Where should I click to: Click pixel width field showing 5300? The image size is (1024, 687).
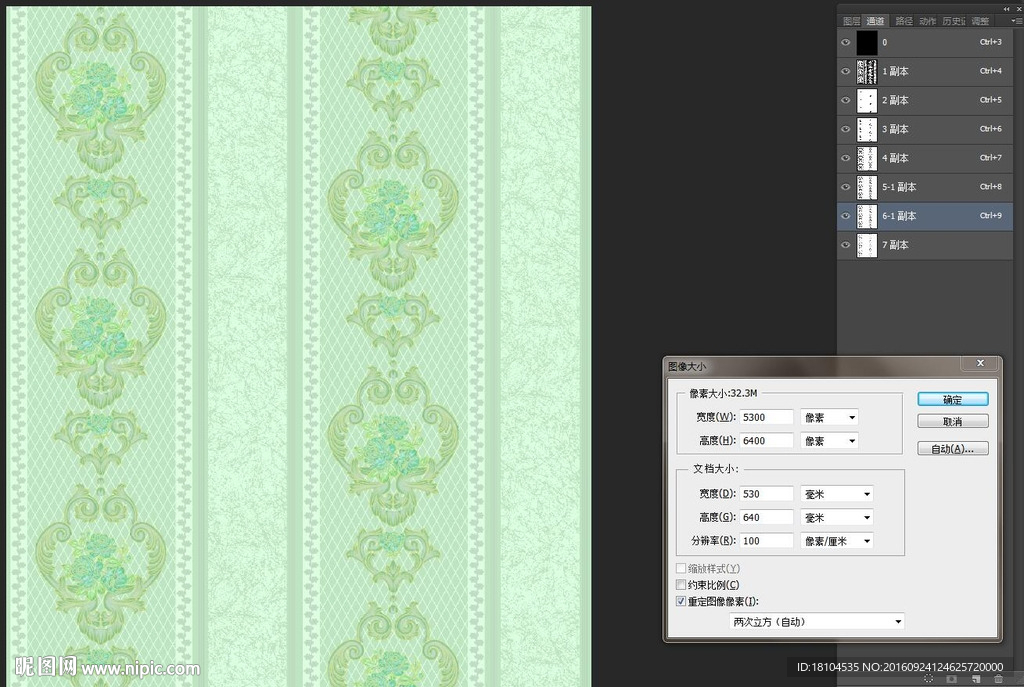766,417
